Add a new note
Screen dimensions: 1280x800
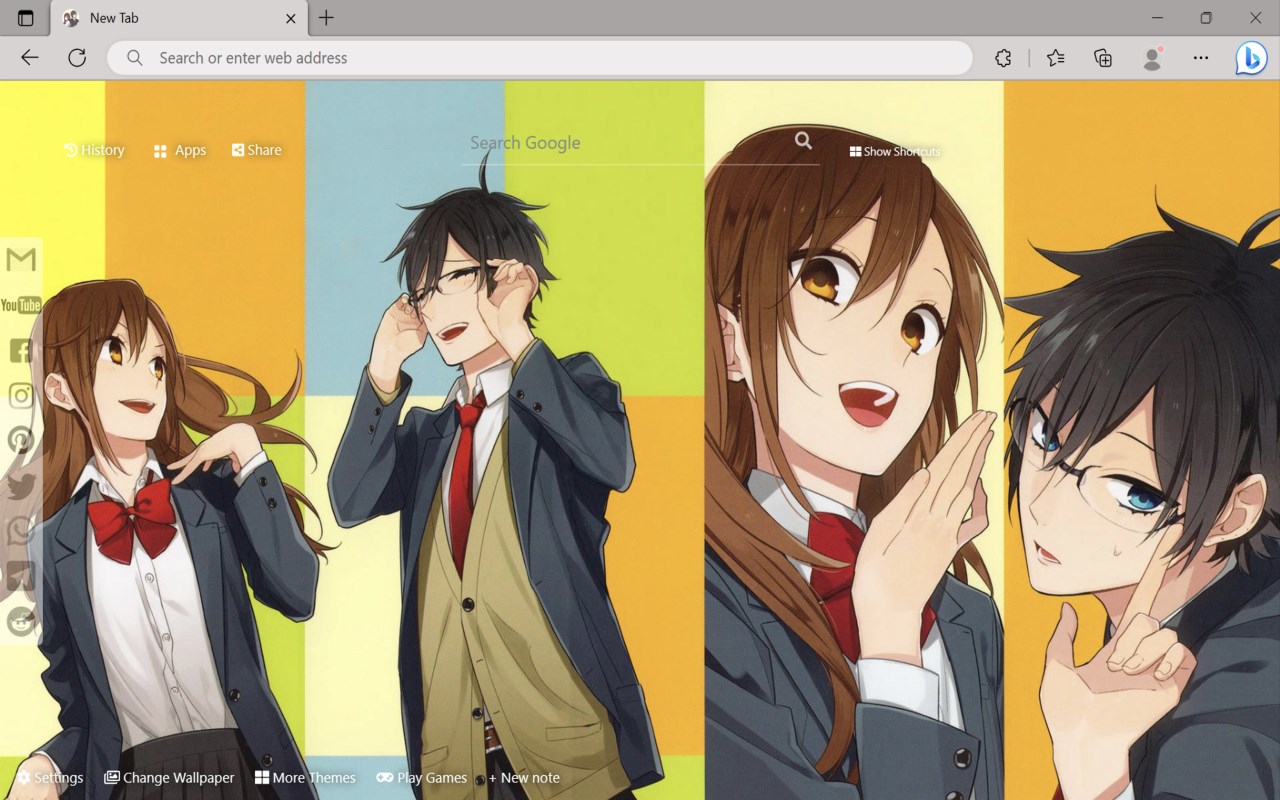pyautogui.click(x=524, y=778)
